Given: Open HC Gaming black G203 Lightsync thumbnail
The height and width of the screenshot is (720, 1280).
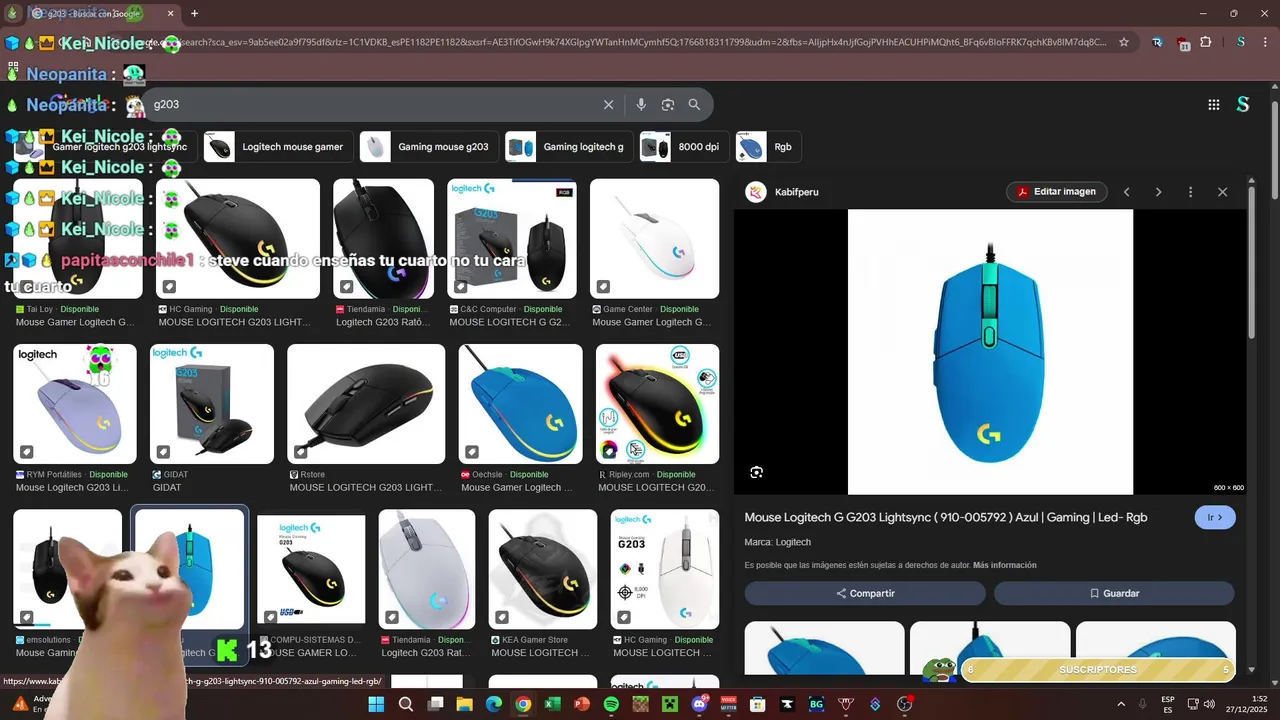Looking at the screenshot, I should [238, 238].
